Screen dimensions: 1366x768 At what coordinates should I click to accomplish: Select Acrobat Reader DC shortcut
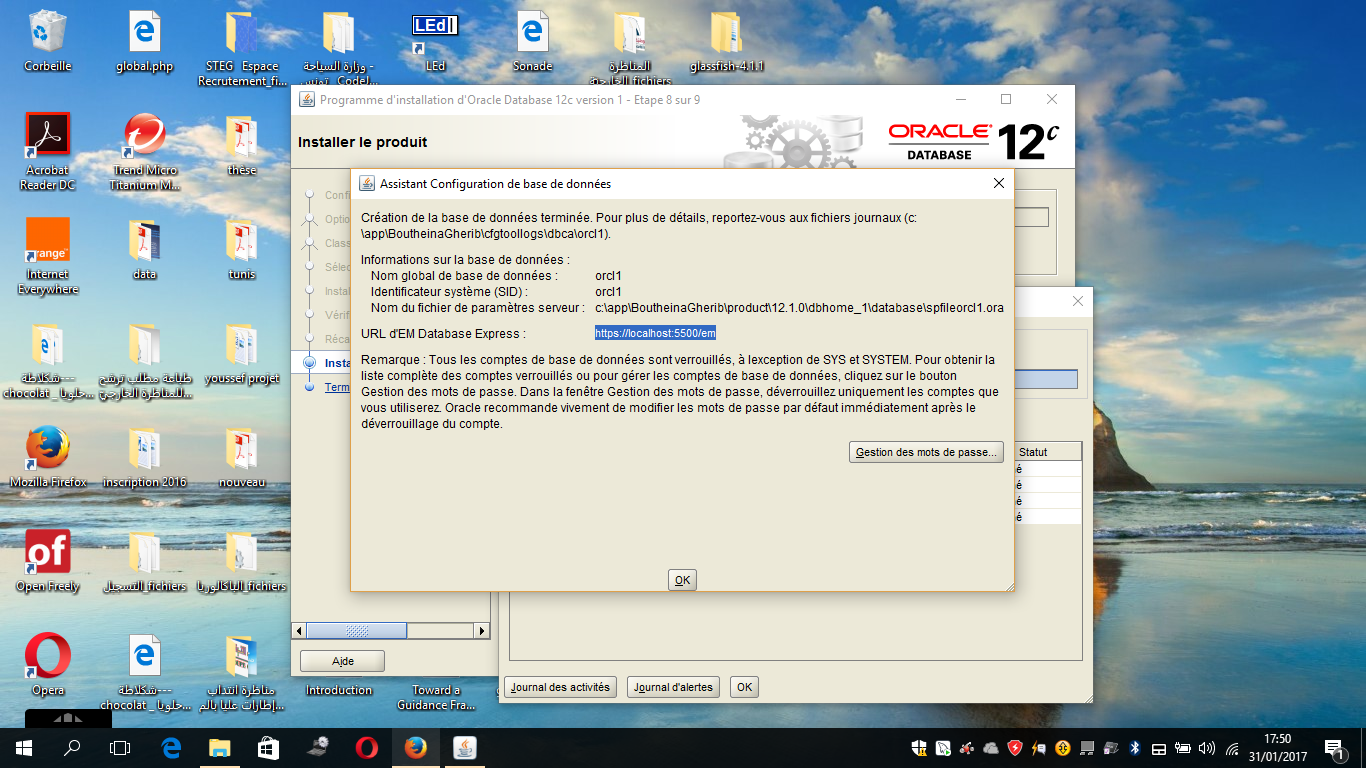[x=48, y=151]
